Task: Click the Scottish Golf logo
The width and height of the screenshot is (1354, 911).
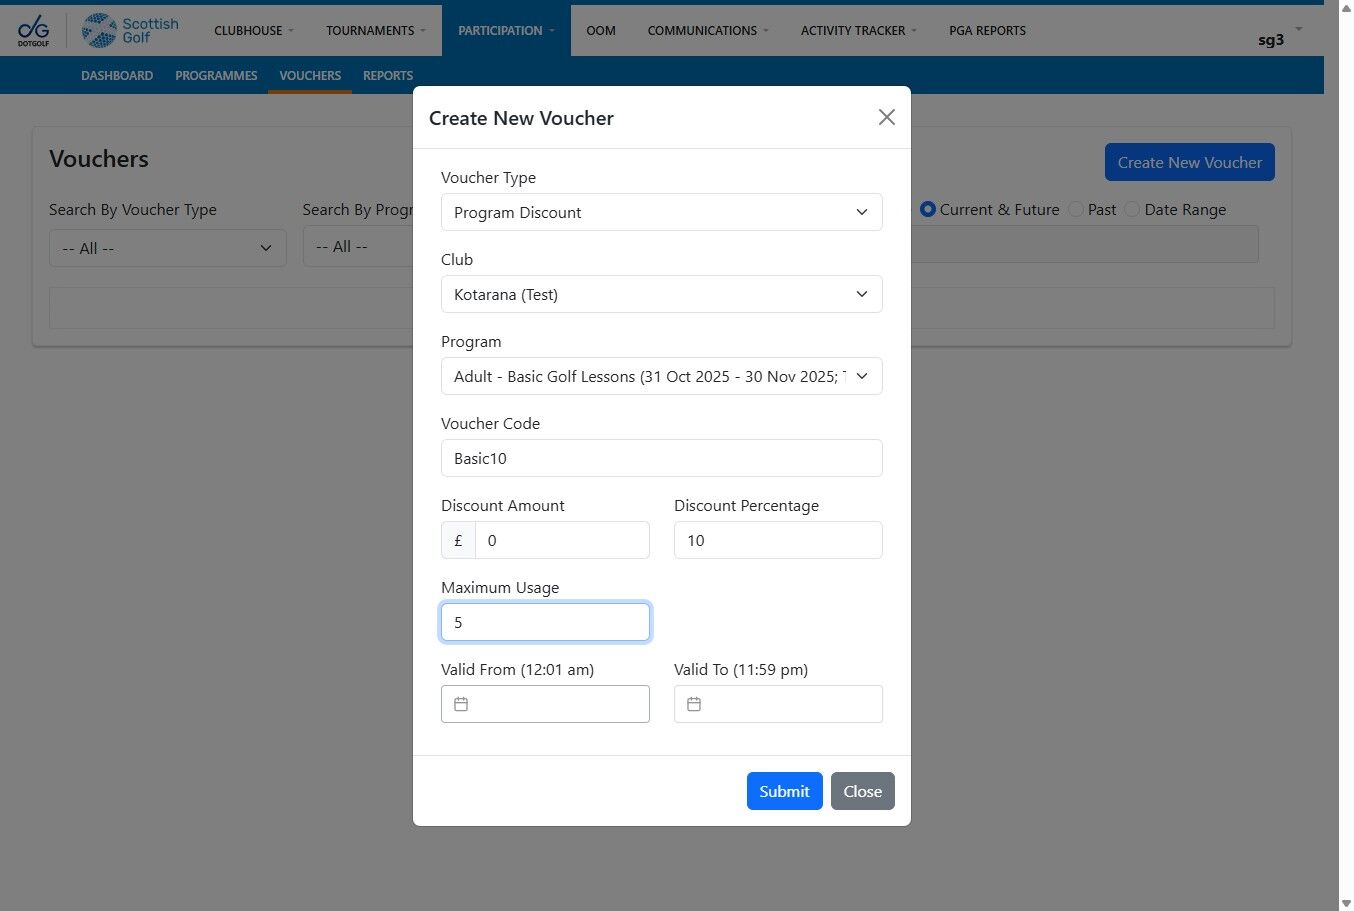Action: (130, 30)
